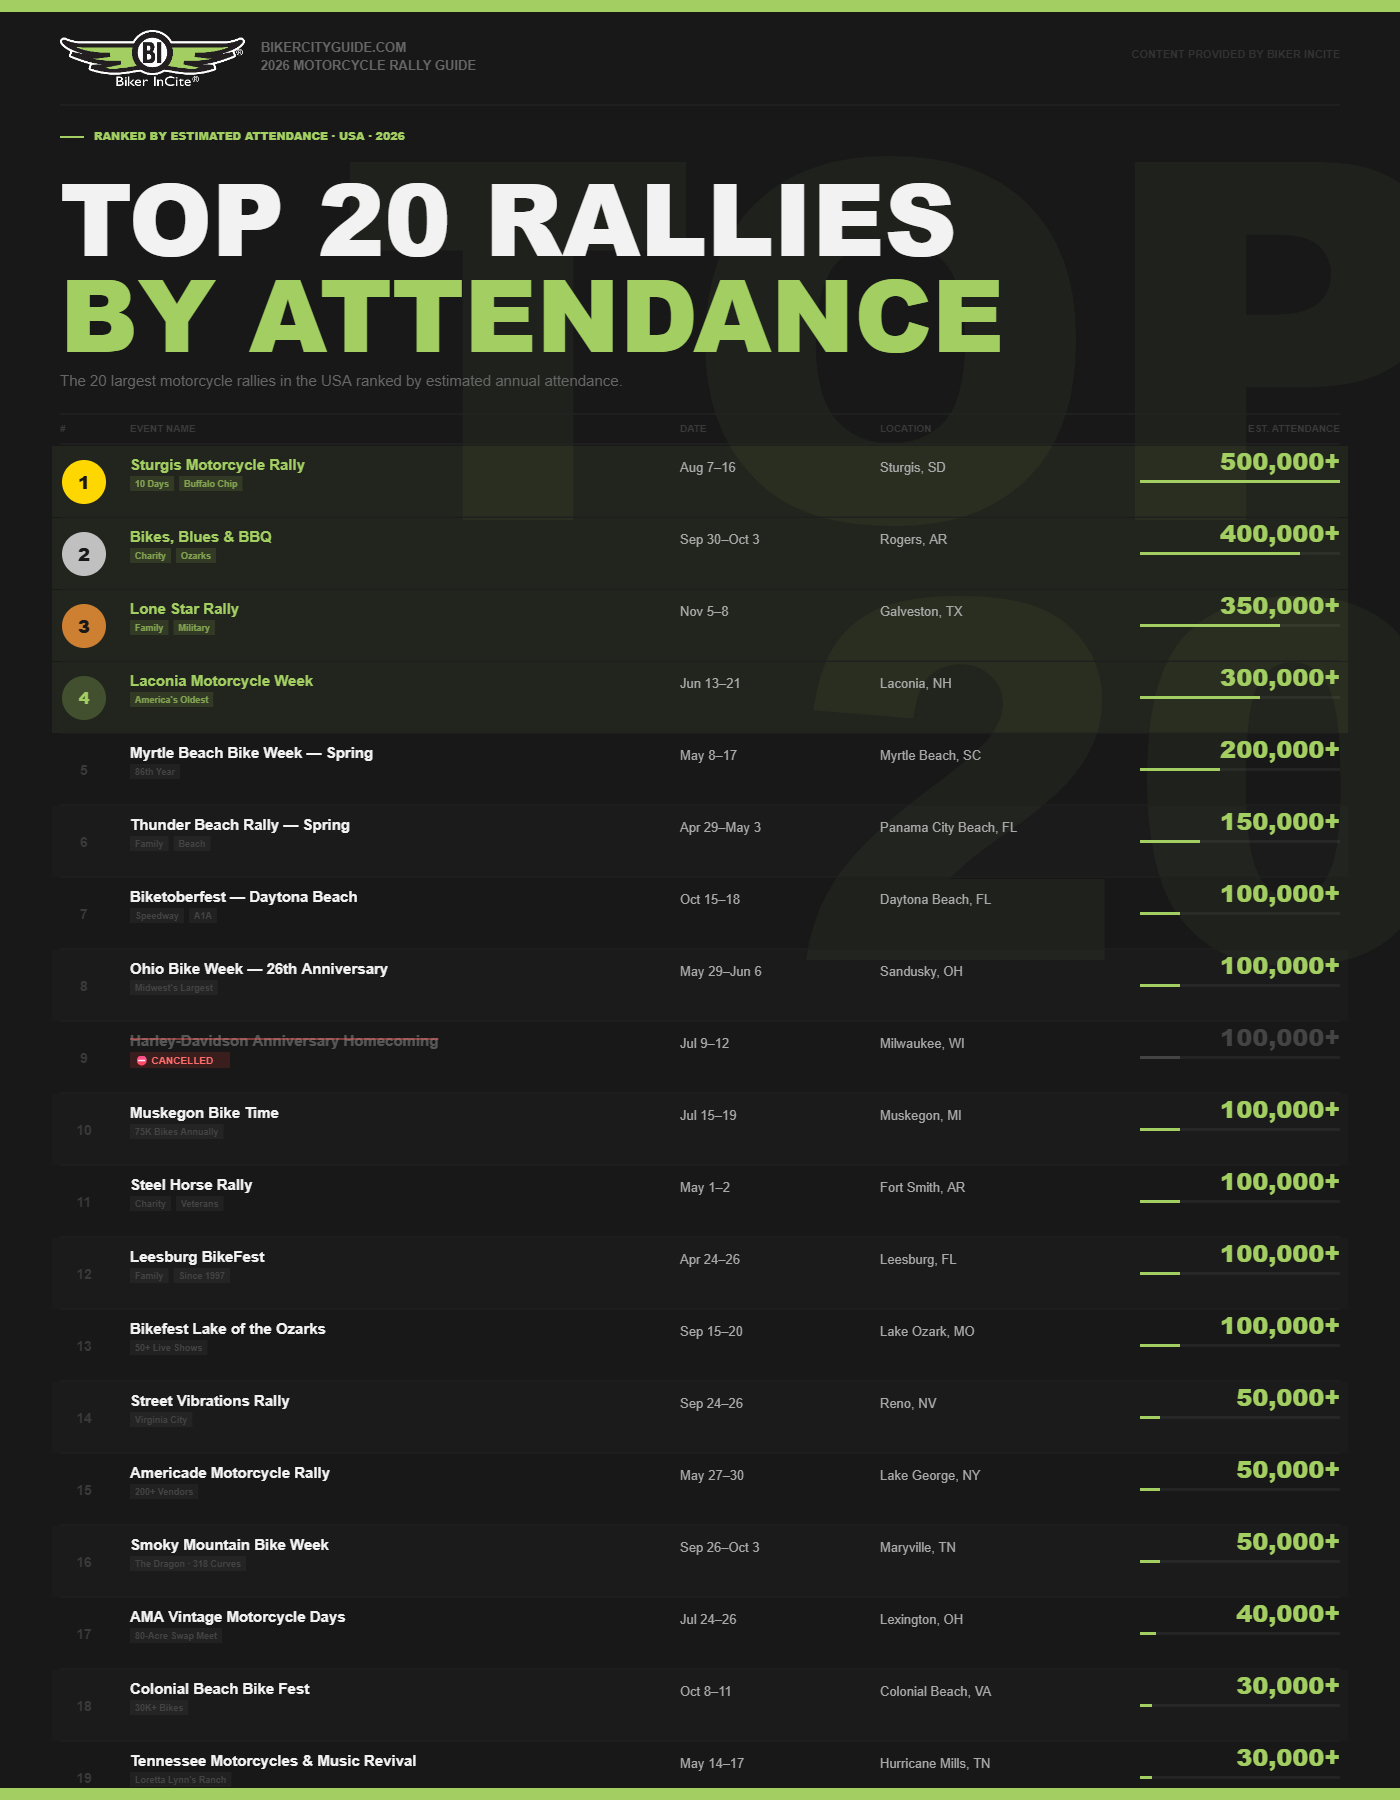Click the EVENT NAME column header
The width and height of the screenshot is (1400, 1800).
[x=162, y=429]
